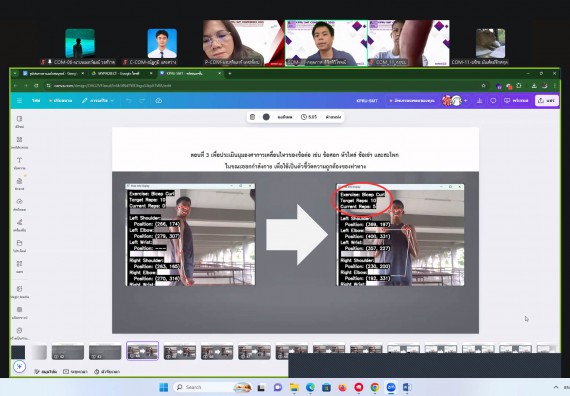Open Google Chrome from the taskbar
Image resolution: width=570 pixels, height=396 pixels.
(x=375, y=387)
